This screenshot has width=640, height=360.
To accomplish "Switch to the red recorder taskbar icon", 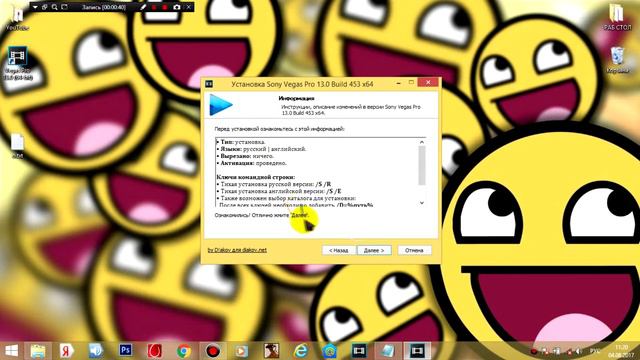I will (x=213, y=351).
